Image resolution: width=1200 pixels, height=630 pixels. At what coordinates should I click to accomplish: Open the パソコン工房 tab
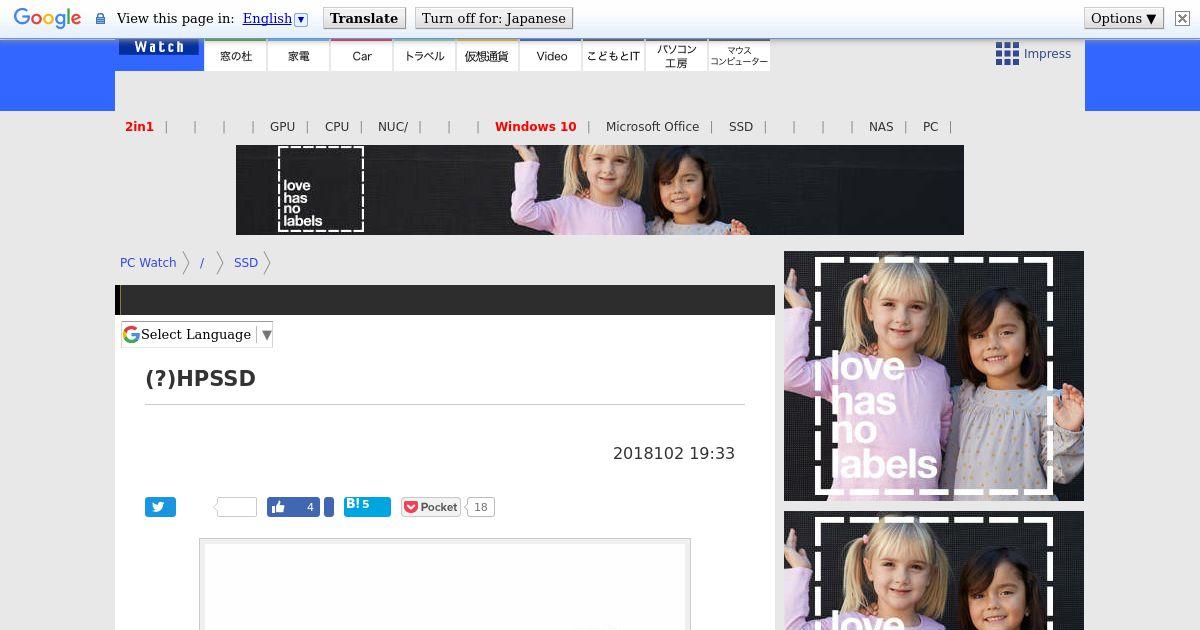tap(676, 56)
